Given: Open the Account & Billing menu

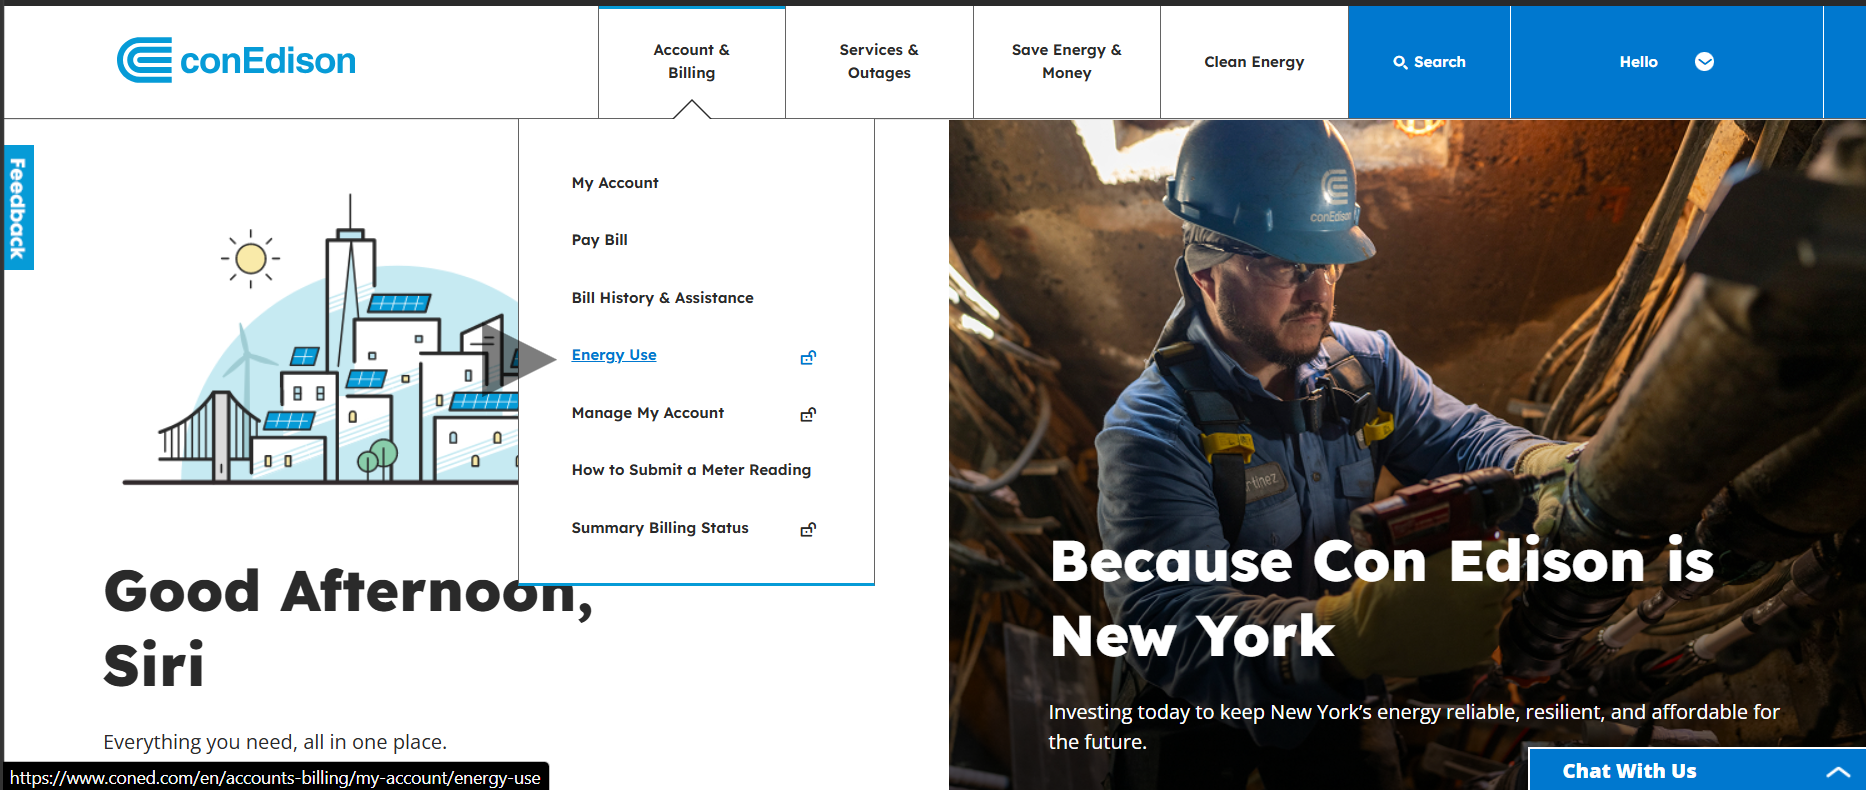Looking at the screenshot, I should (692, 61).
